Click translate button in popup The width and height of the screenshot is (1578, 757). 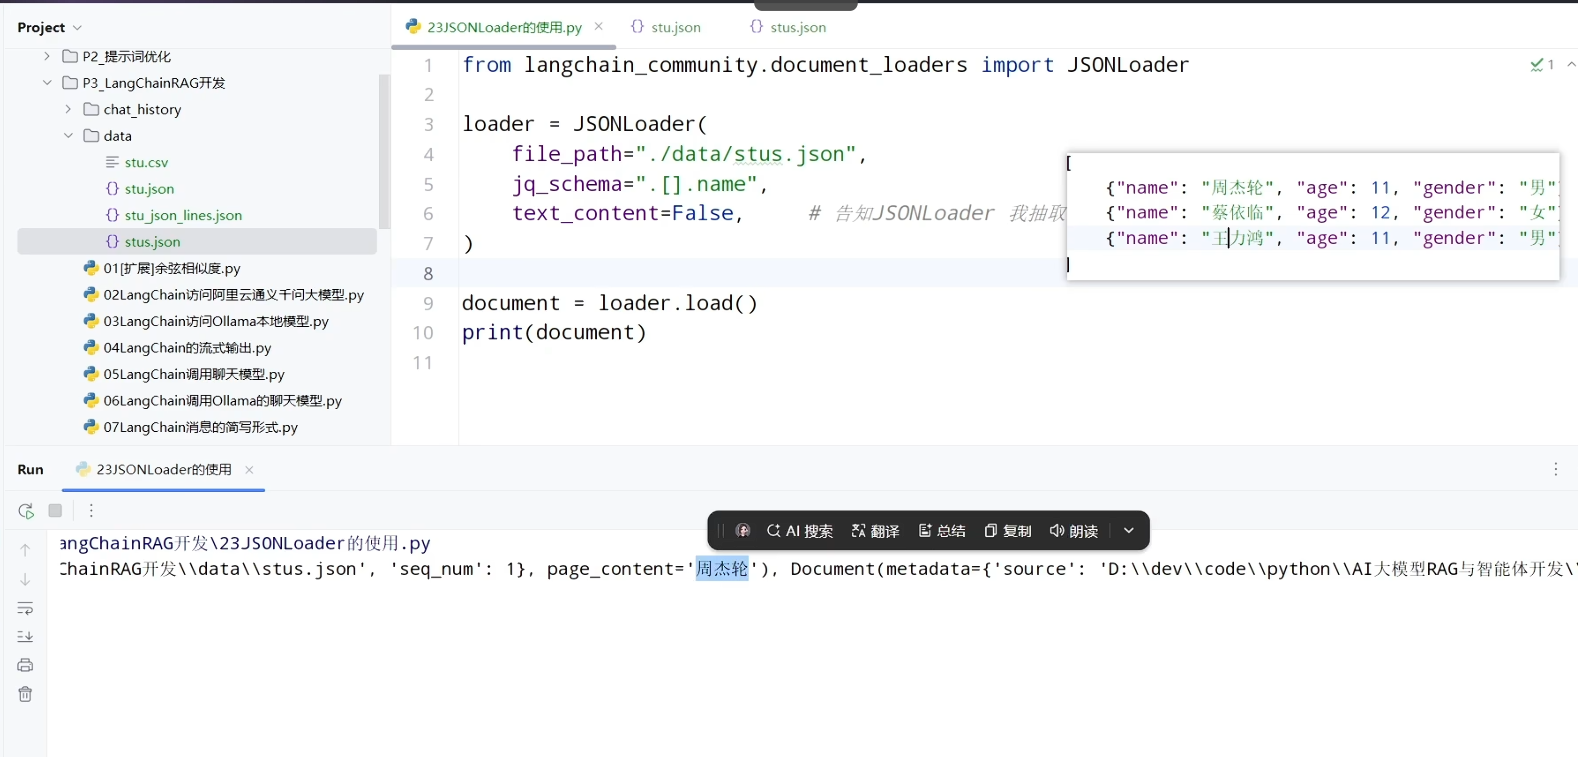pyautogui.click(x=875, y=531)
